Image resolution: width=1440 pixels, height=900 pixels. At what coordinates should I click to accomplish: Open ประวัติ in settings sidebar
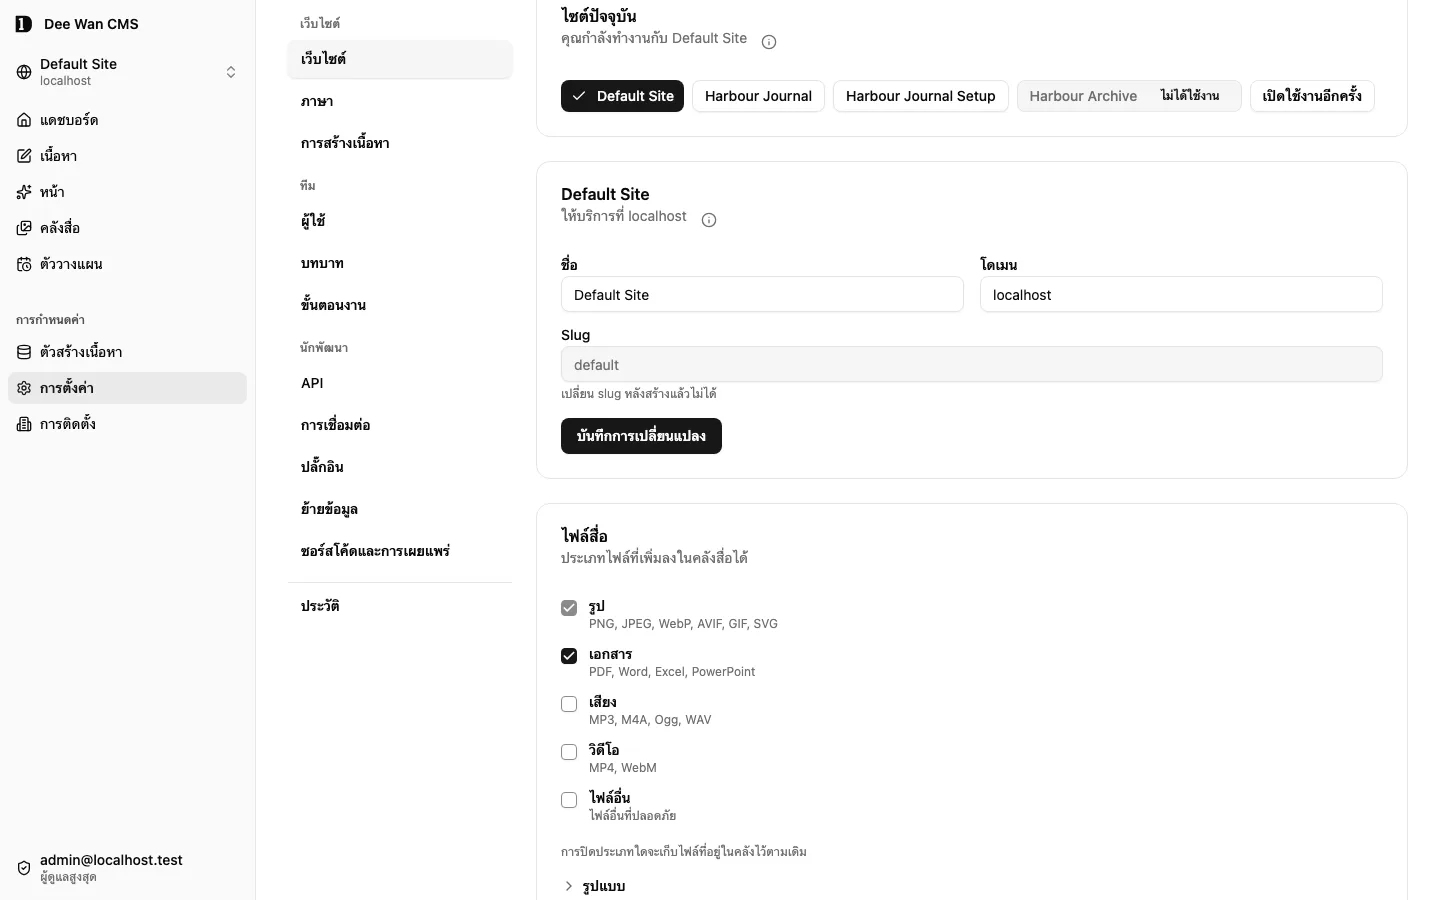click(400, 606)
